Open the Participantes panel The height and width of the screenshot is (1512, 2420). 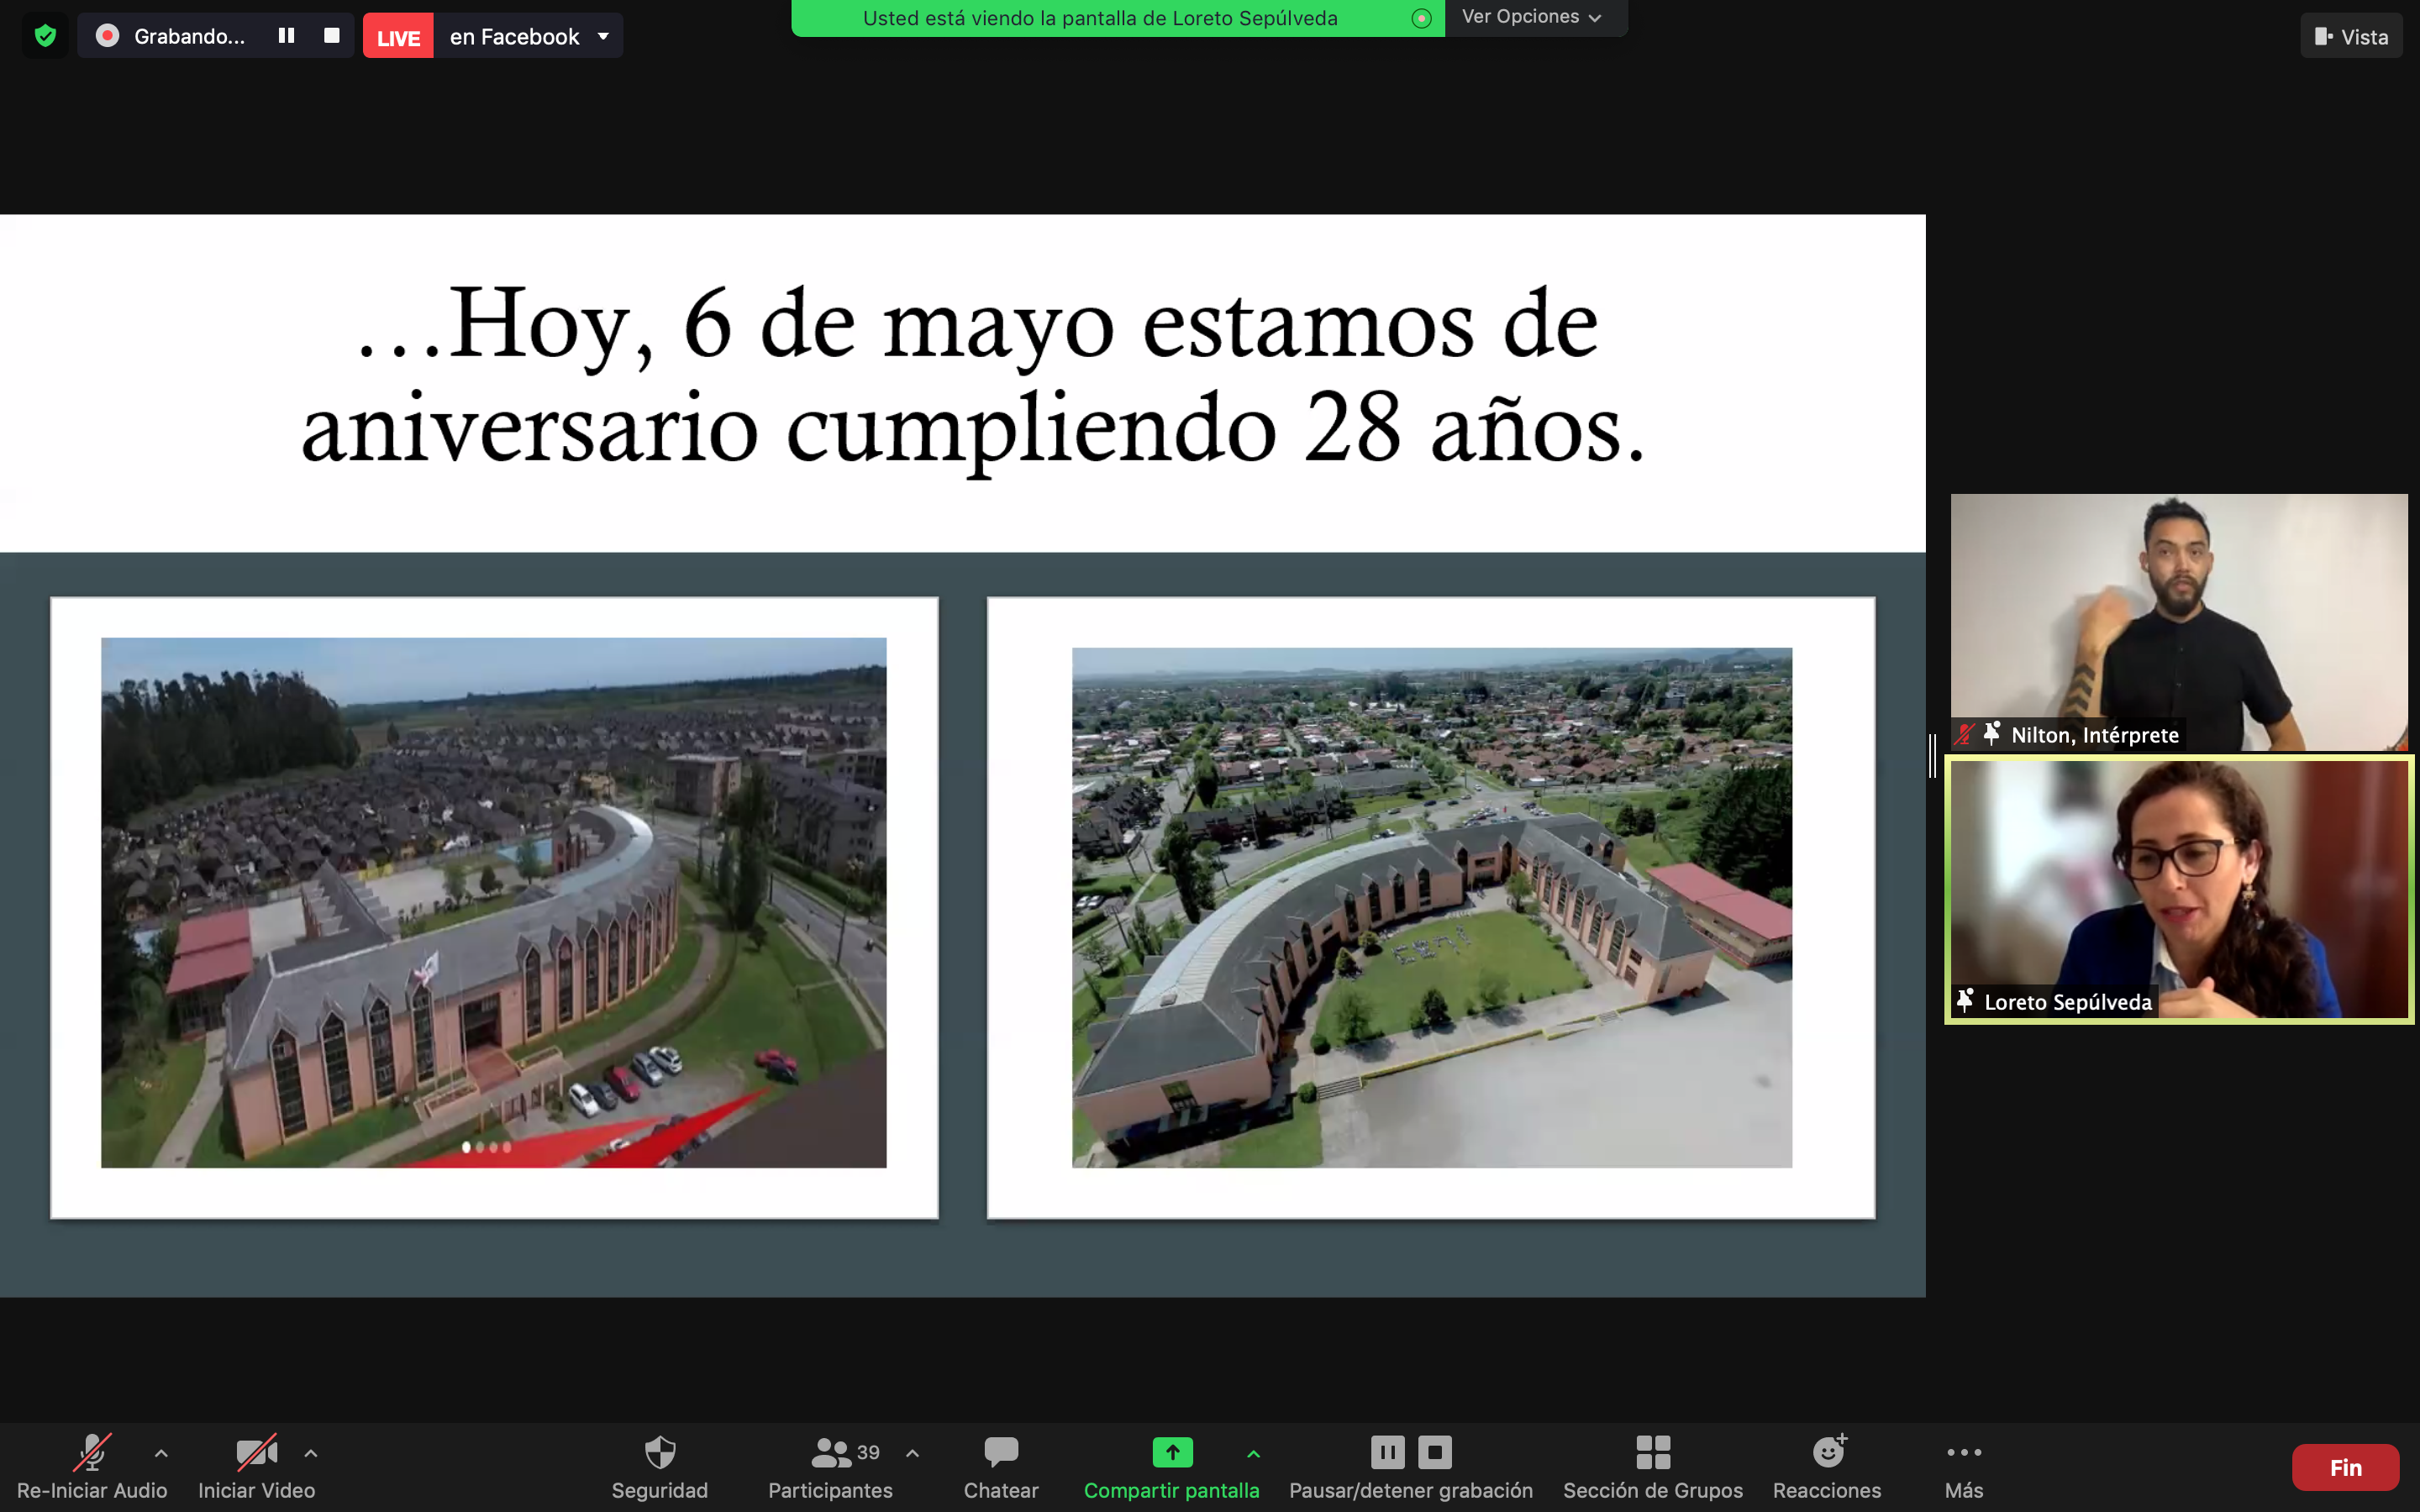pos(830,1465)
